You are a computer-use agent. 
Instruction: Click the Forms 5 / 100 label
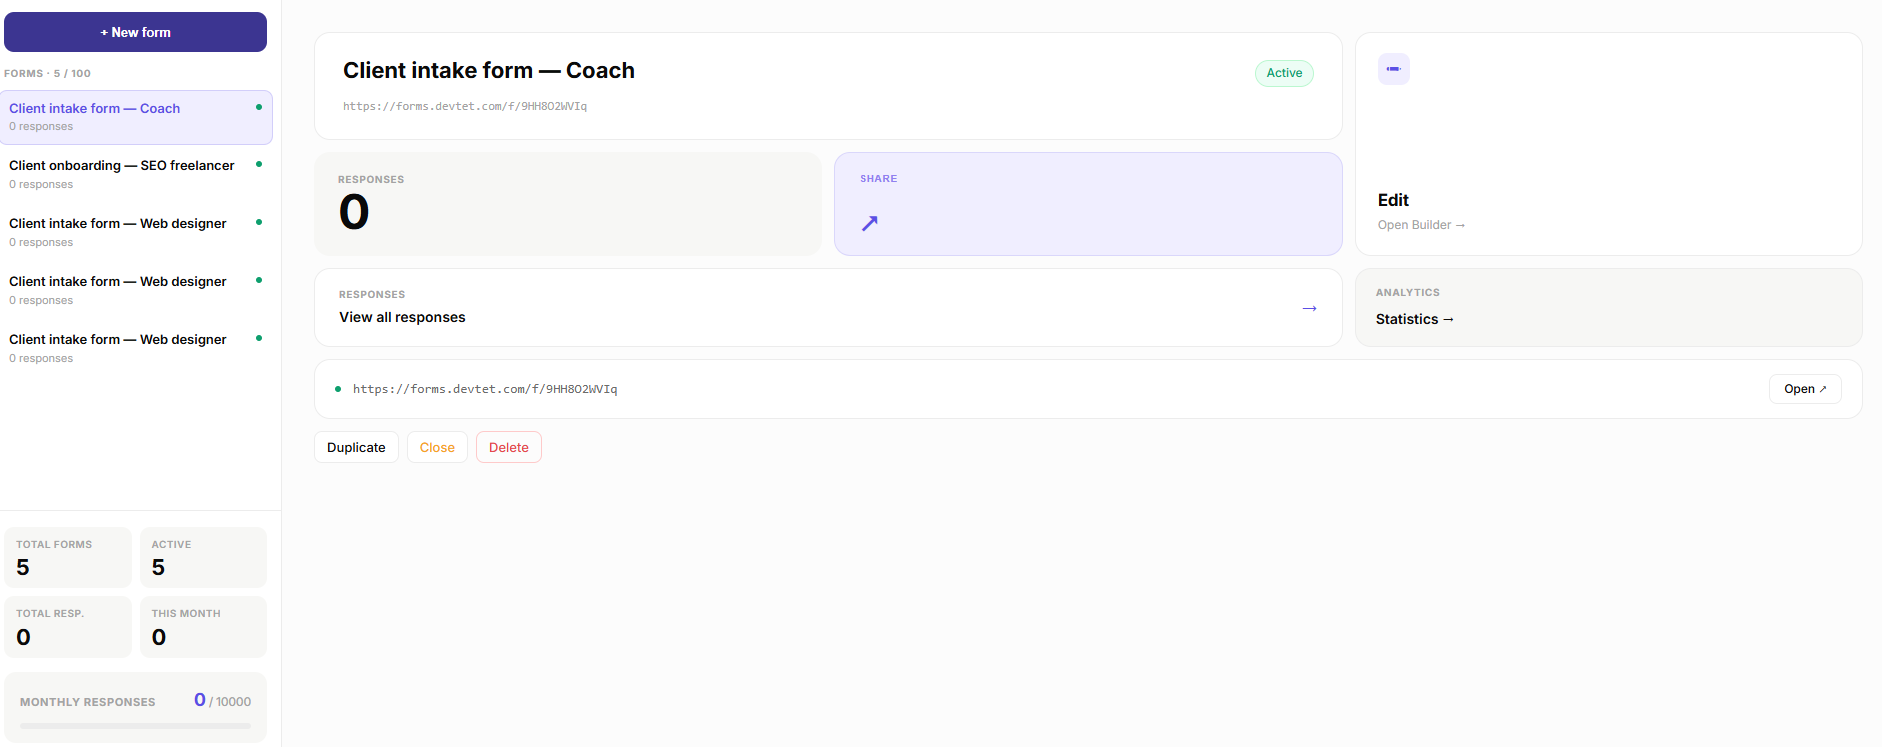click(47, 73)
